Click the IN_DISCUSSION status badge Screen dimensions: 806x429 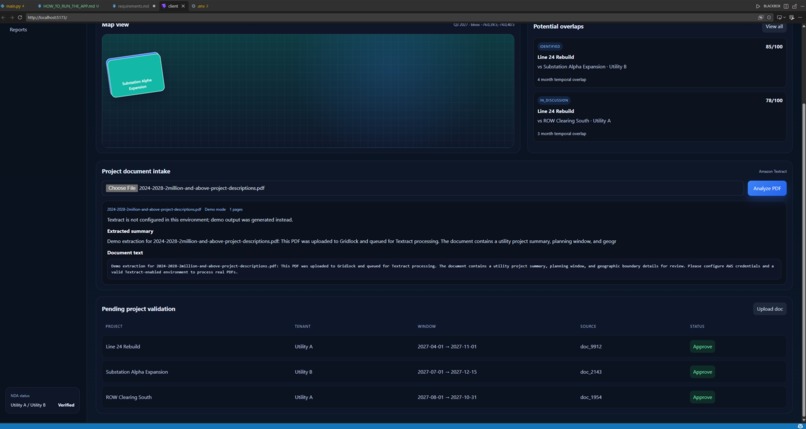pos(554,101)
